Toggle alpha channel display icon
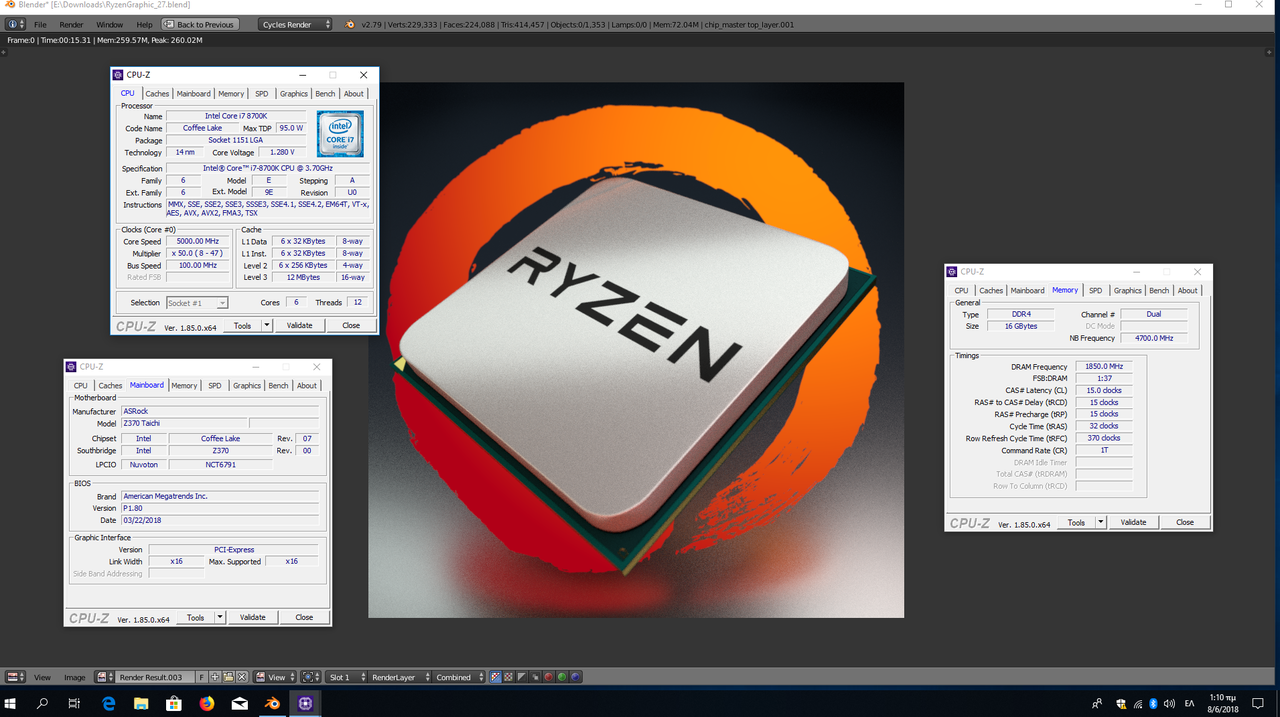This screenshot has width=1280, height=717. 521,677
